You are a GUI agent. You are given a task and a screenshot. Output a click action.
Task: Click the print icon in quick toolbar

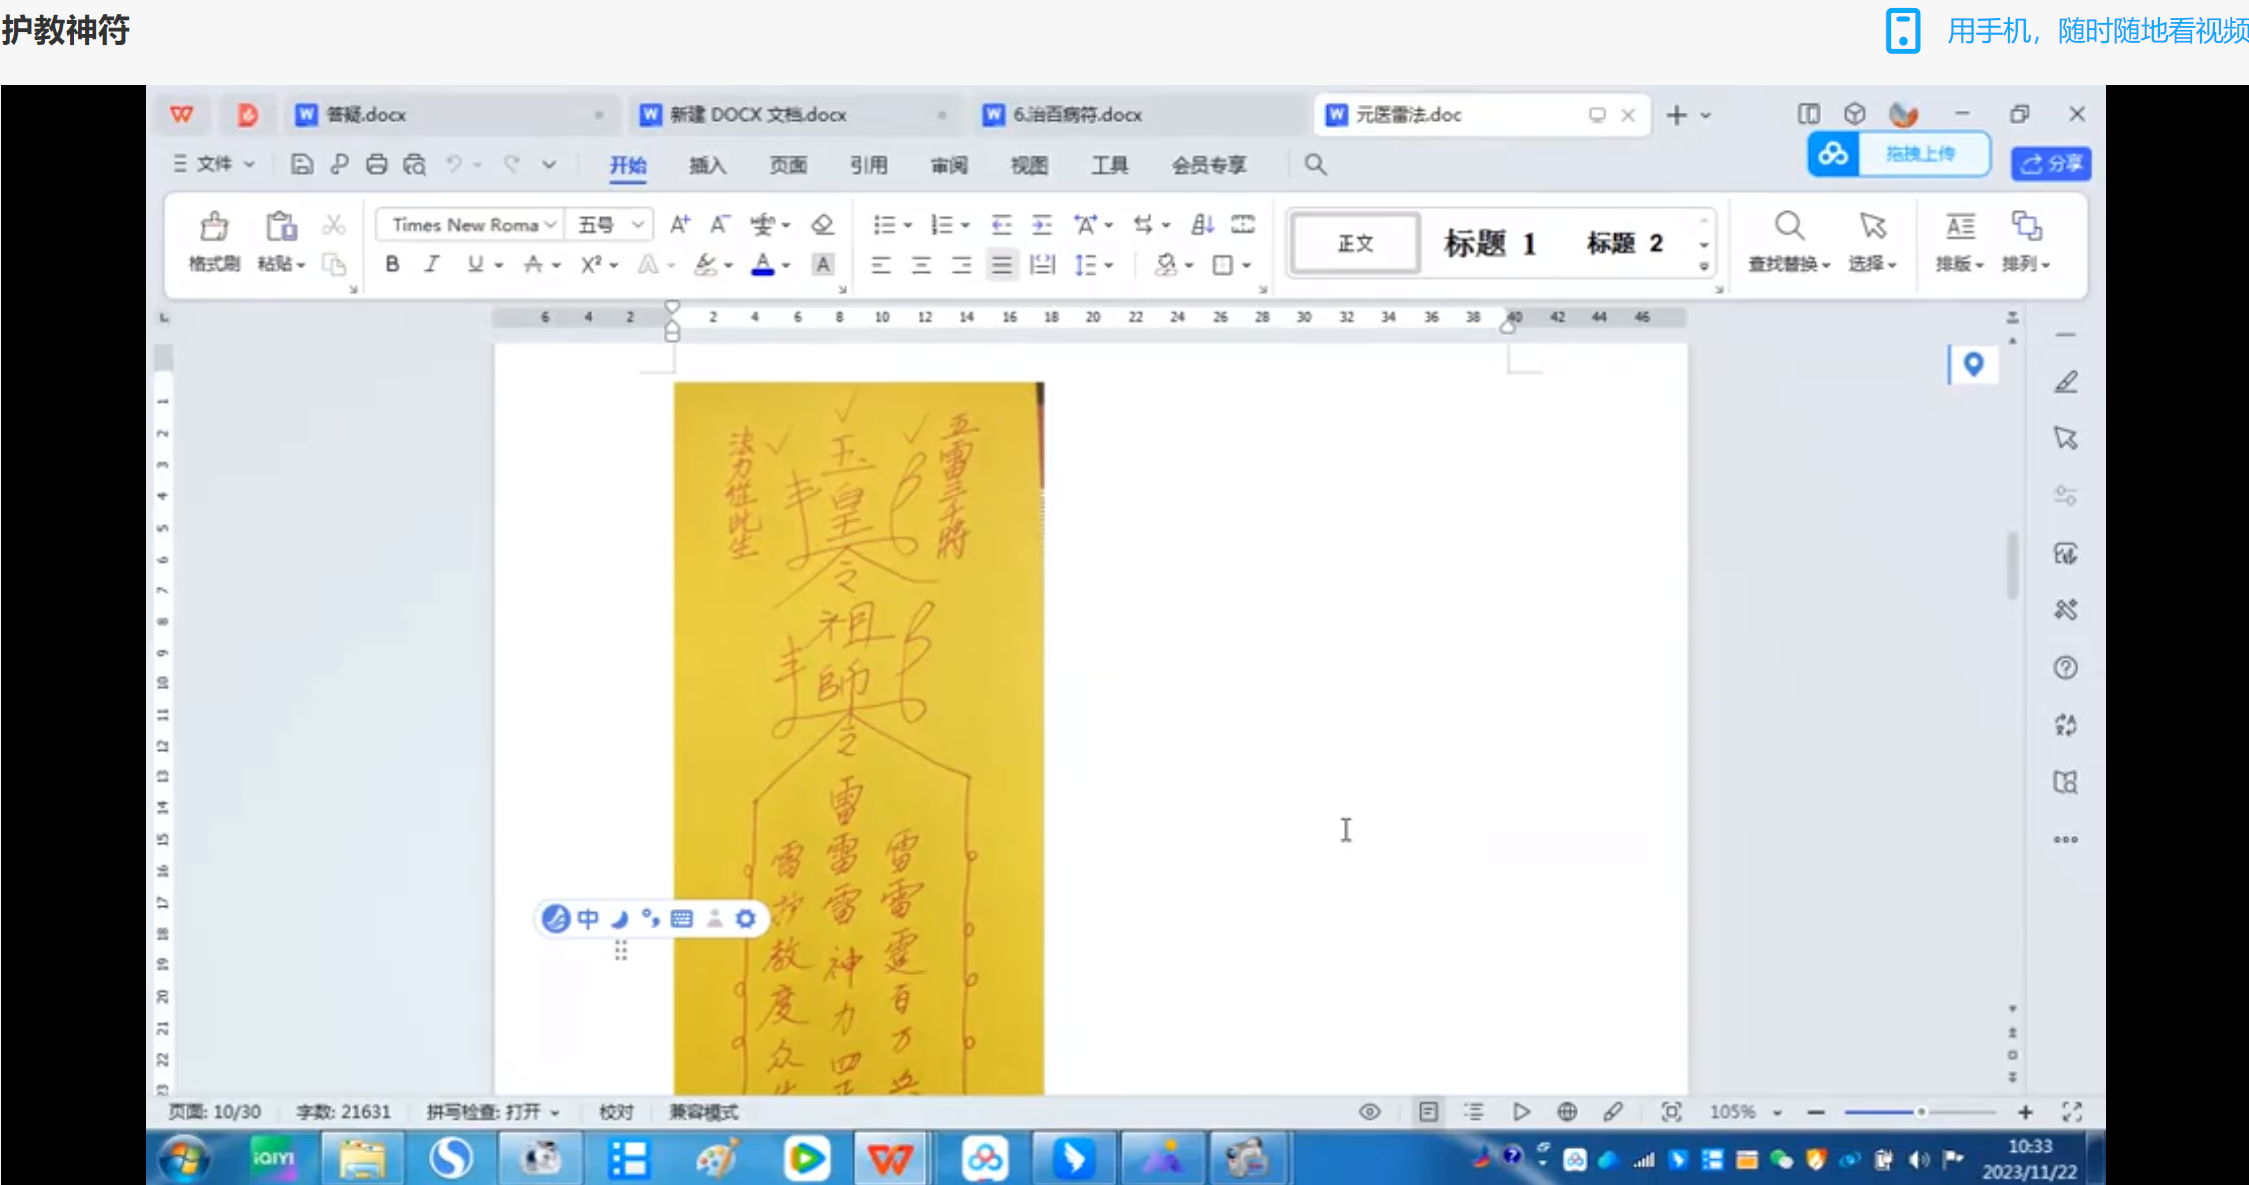376,165
